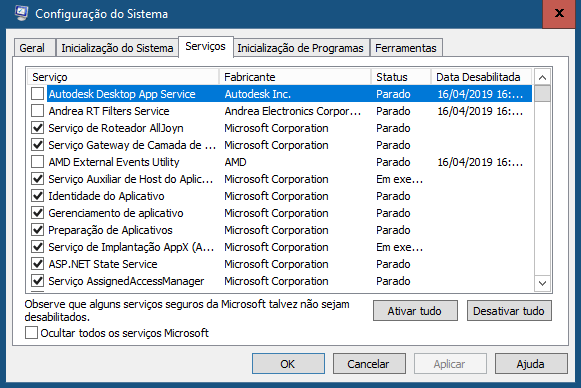The width and height of the screenshot is (581, 388).
Task: Uncheck Serviço de Roteador AllJoyn
Action: [37, 128]
